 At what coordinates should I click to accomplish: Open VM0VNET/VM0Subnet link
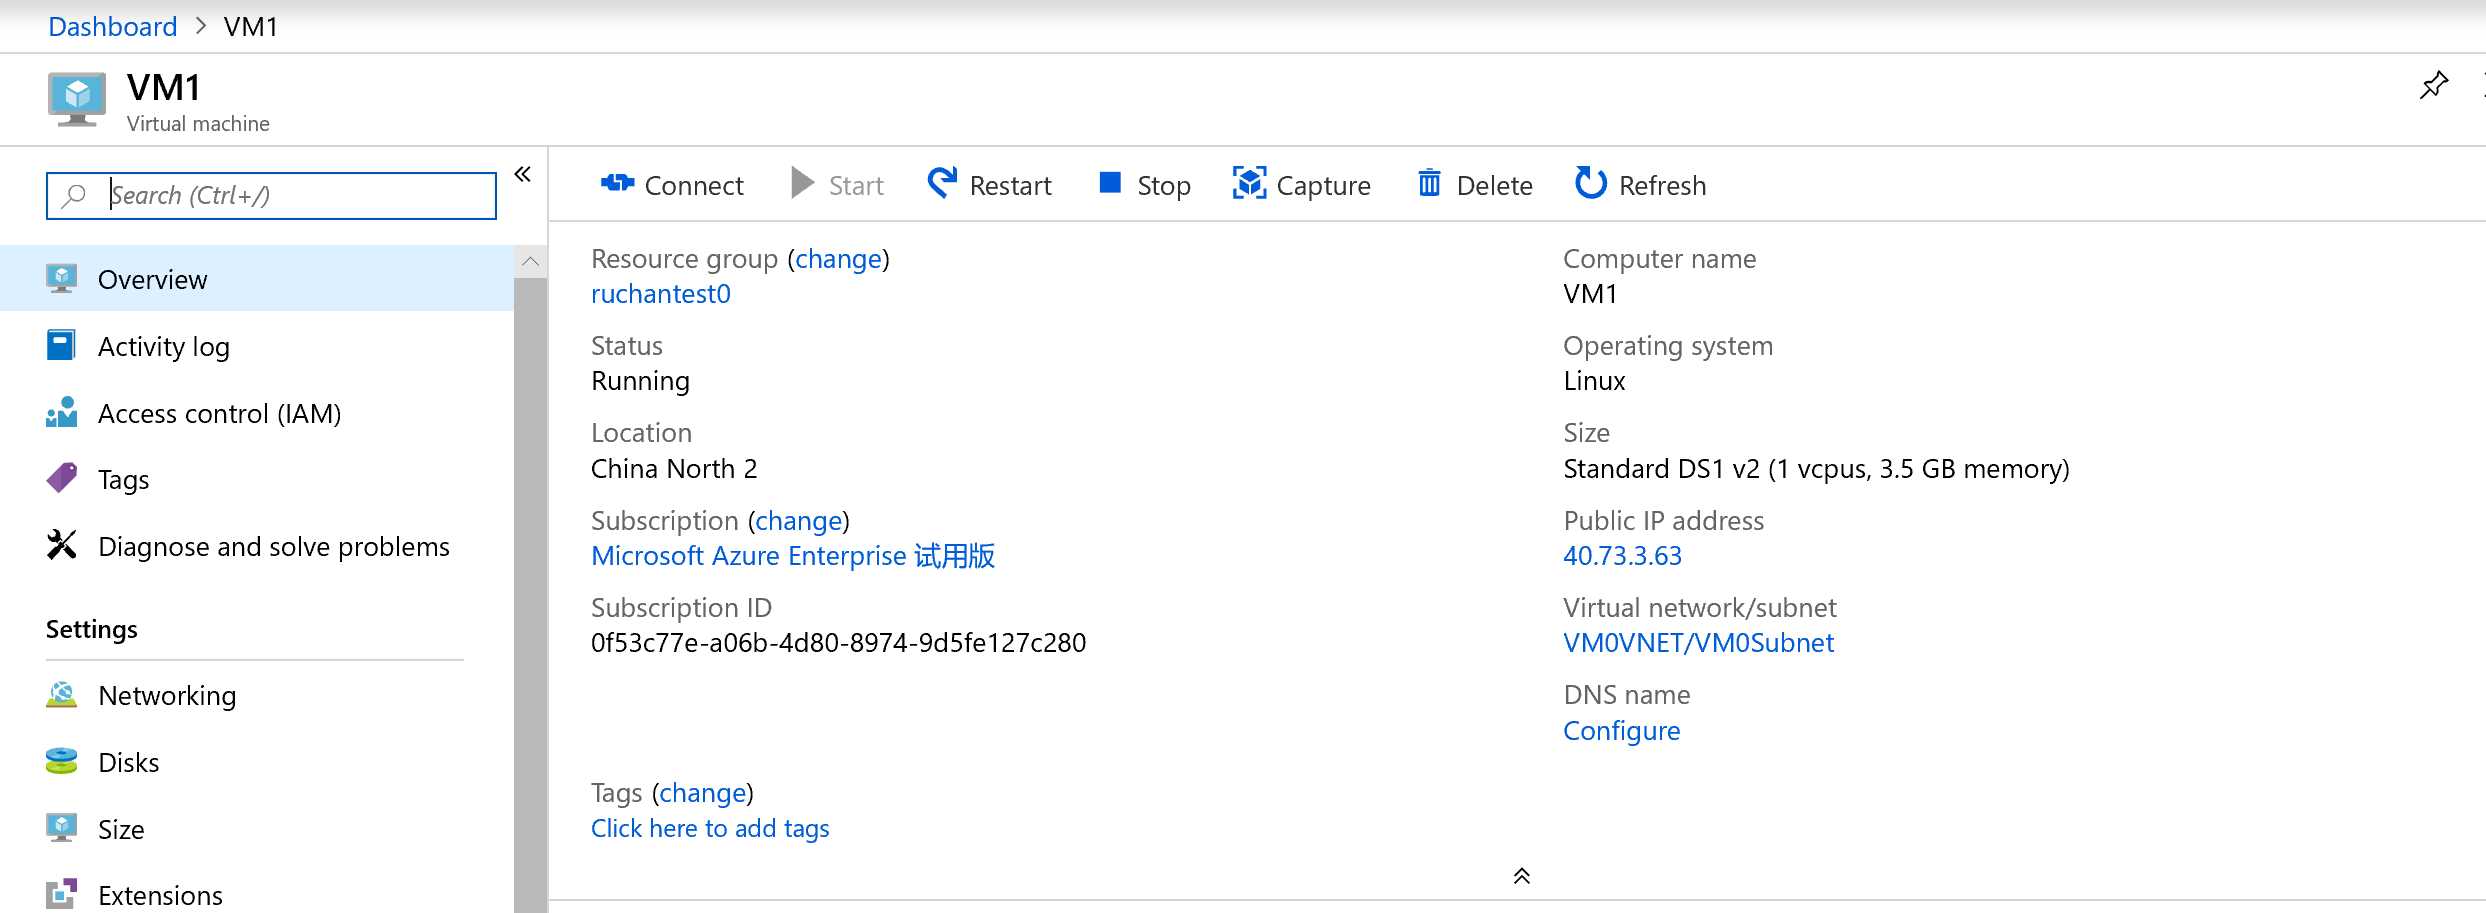coord(1698,643)
